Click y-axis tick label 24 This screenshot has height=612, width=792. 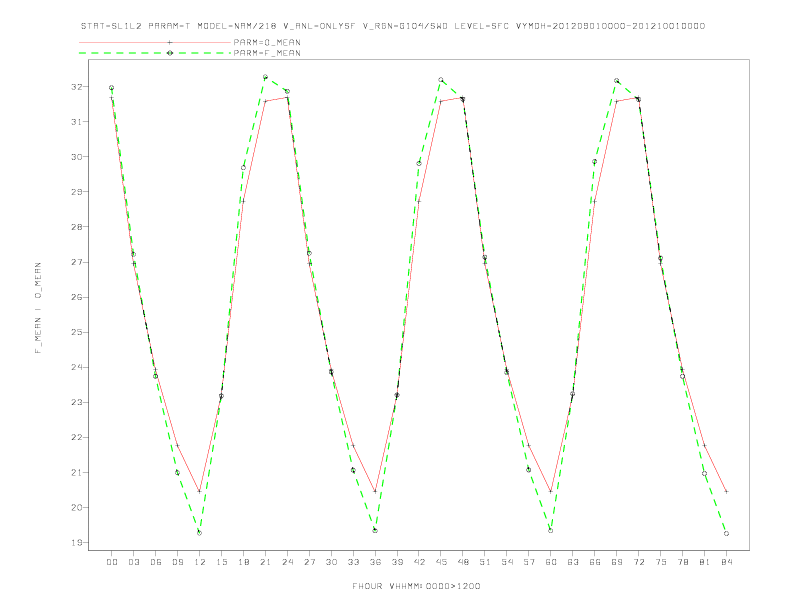pyautogui.click(x=77, y=367)
